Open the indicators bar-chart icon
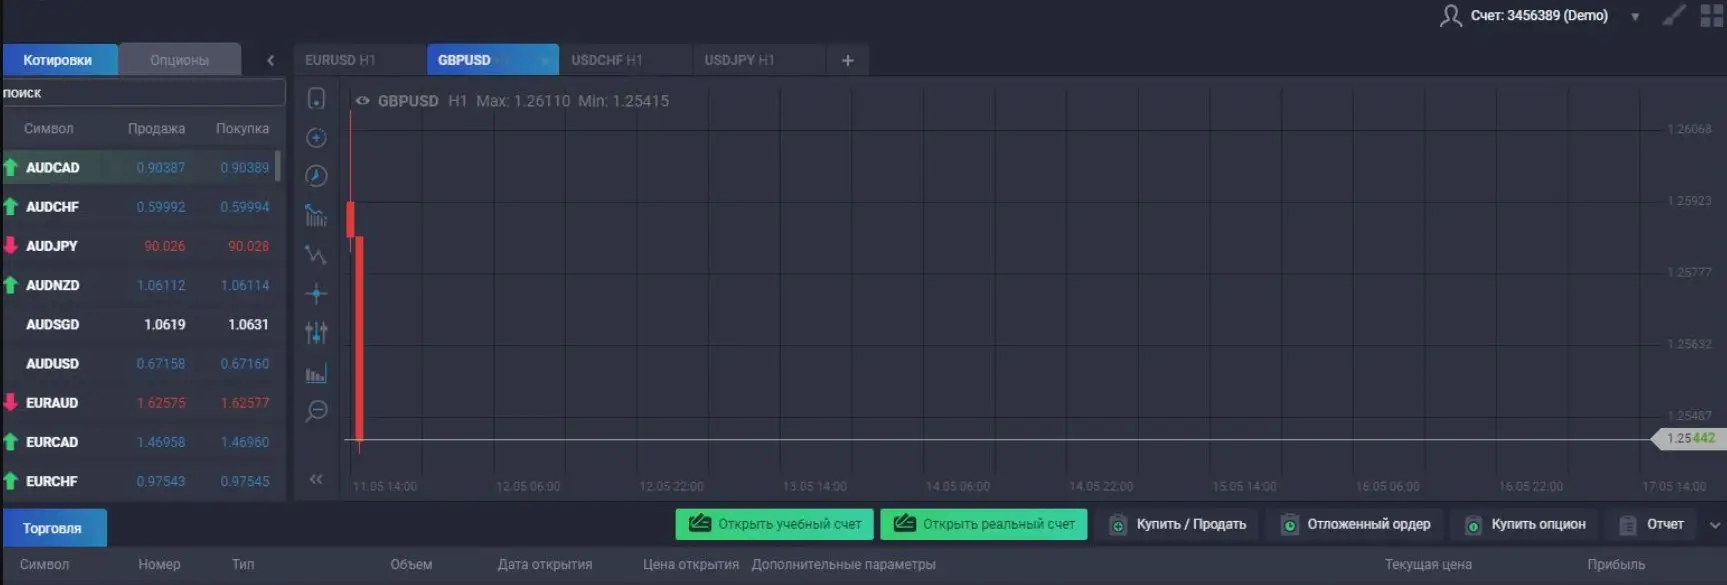The image size is (1727, 585). 316,374
